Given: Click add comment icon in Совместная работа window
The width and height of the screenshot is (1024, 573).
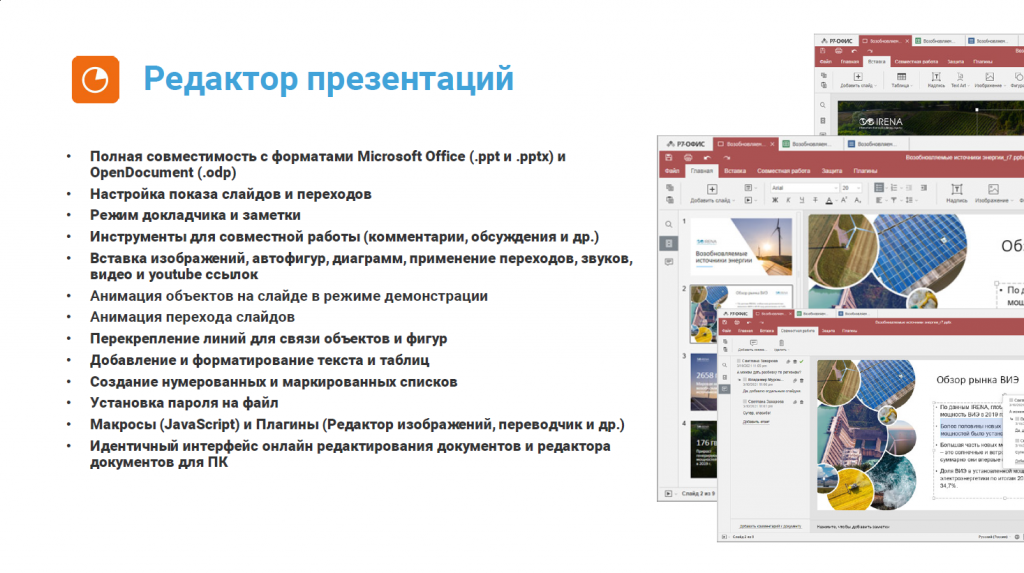Looking at the screenshot, I should tap(753, 343).
